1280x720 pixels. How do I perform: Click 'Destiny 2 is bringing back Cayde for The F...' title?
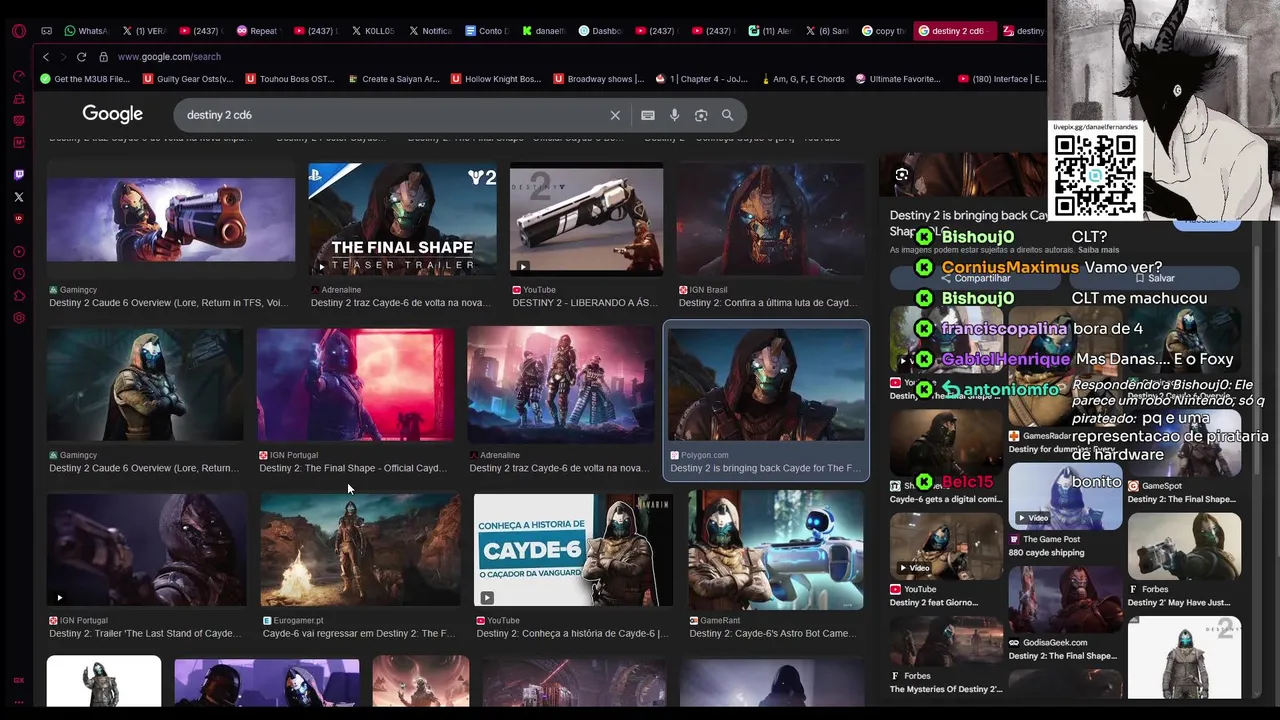765,468
